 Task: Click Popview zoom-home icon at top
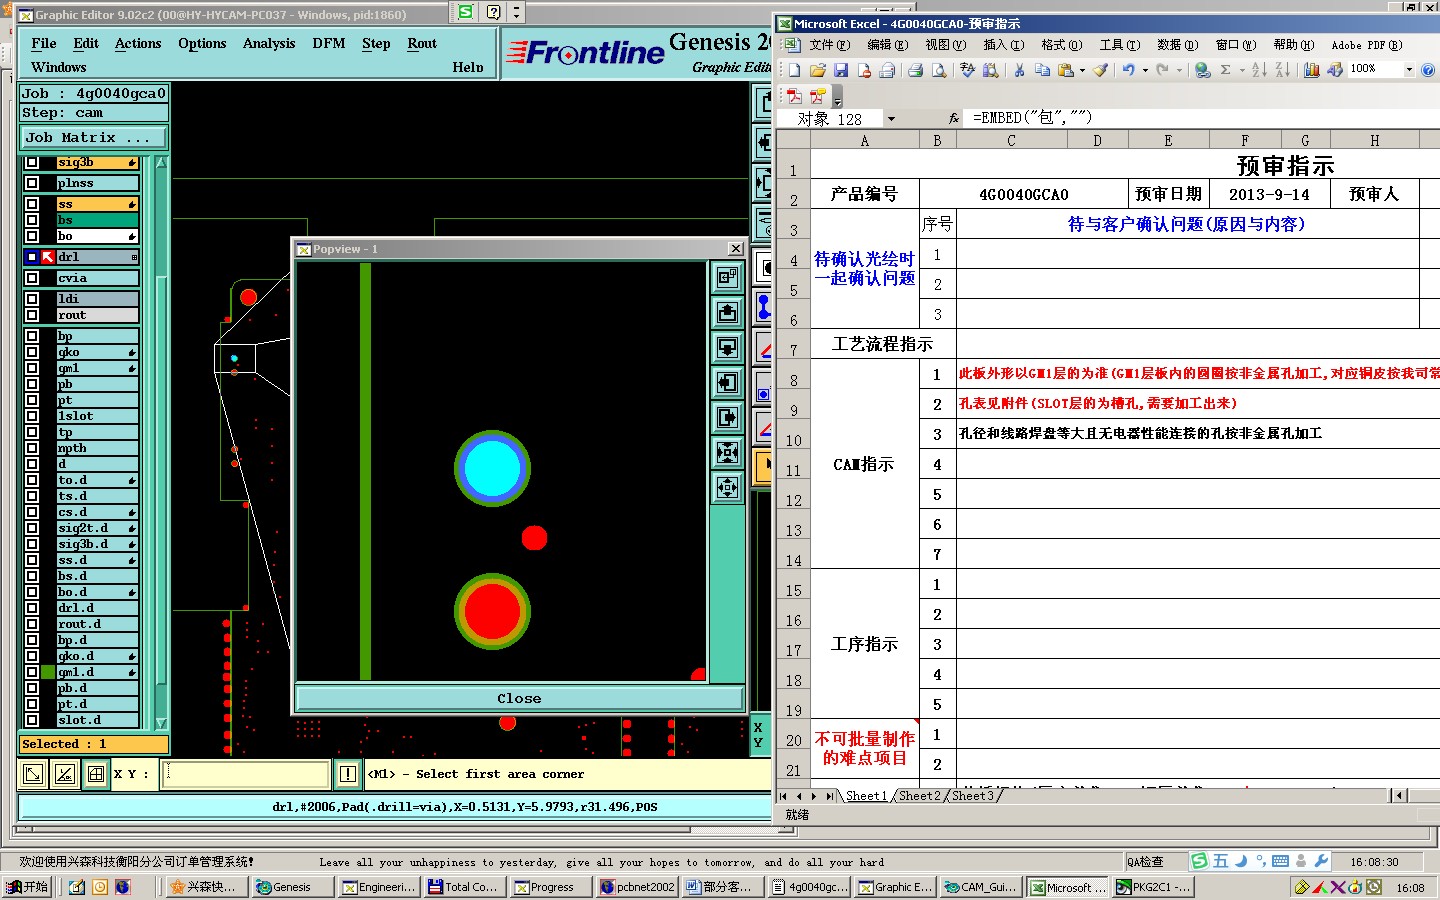pos(728,277)
